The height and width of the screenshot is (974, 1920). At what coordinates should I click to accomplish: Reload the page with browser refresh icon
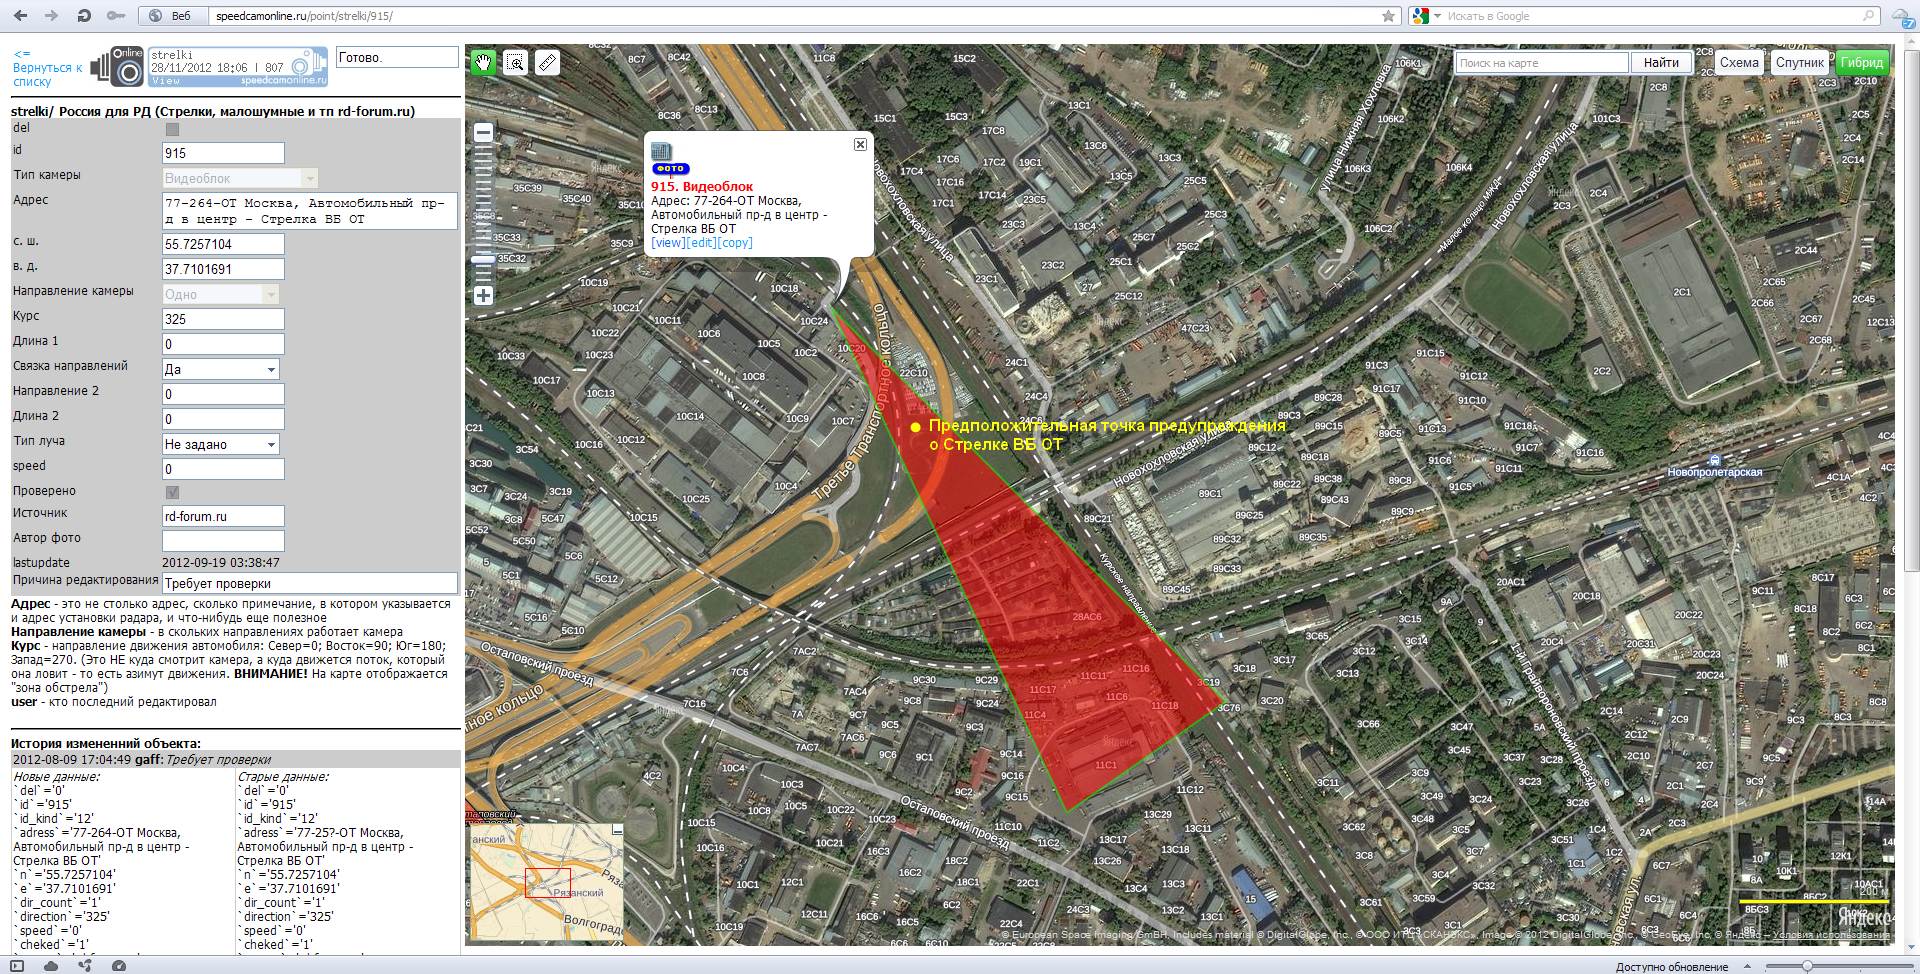[84, 16]
